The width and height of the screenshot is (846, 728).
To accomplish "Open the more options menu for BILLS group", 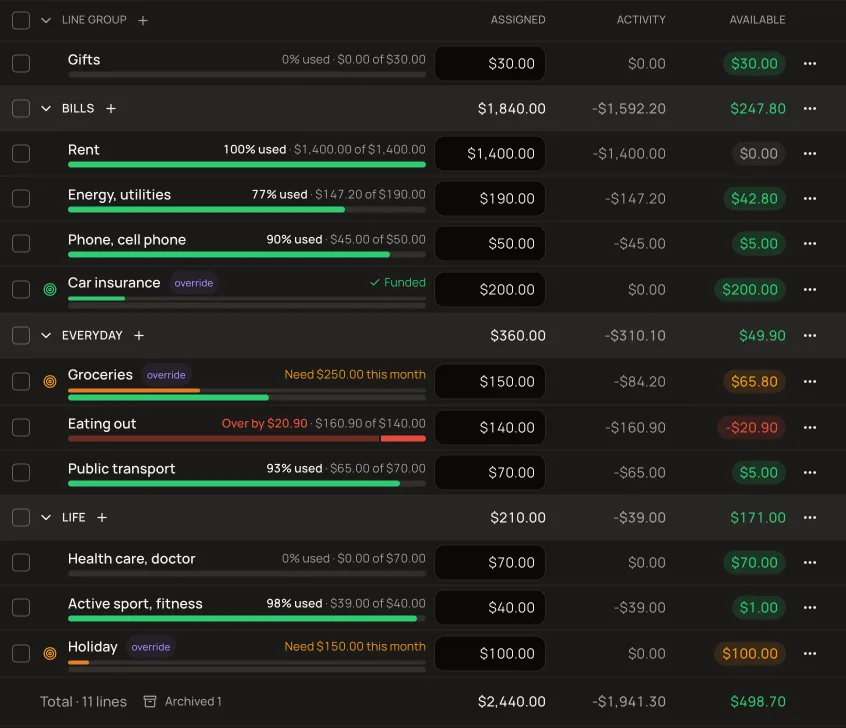I will (809, 108).
